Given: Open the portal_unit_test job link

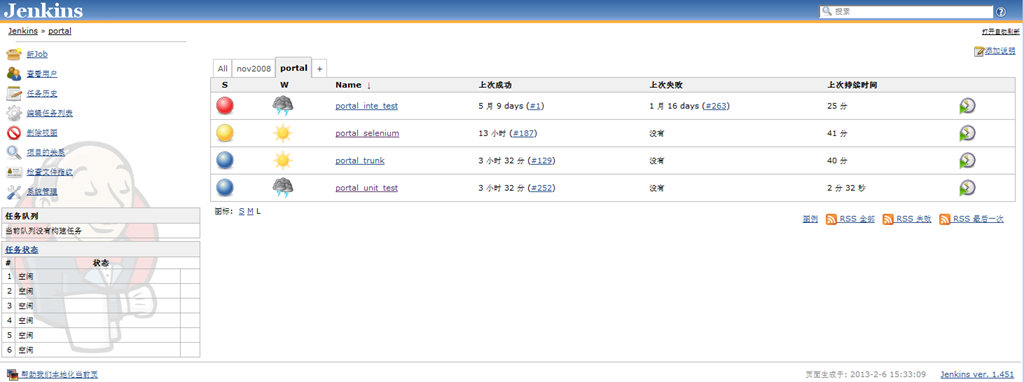Looking at the screenshot, I should 366,188.
